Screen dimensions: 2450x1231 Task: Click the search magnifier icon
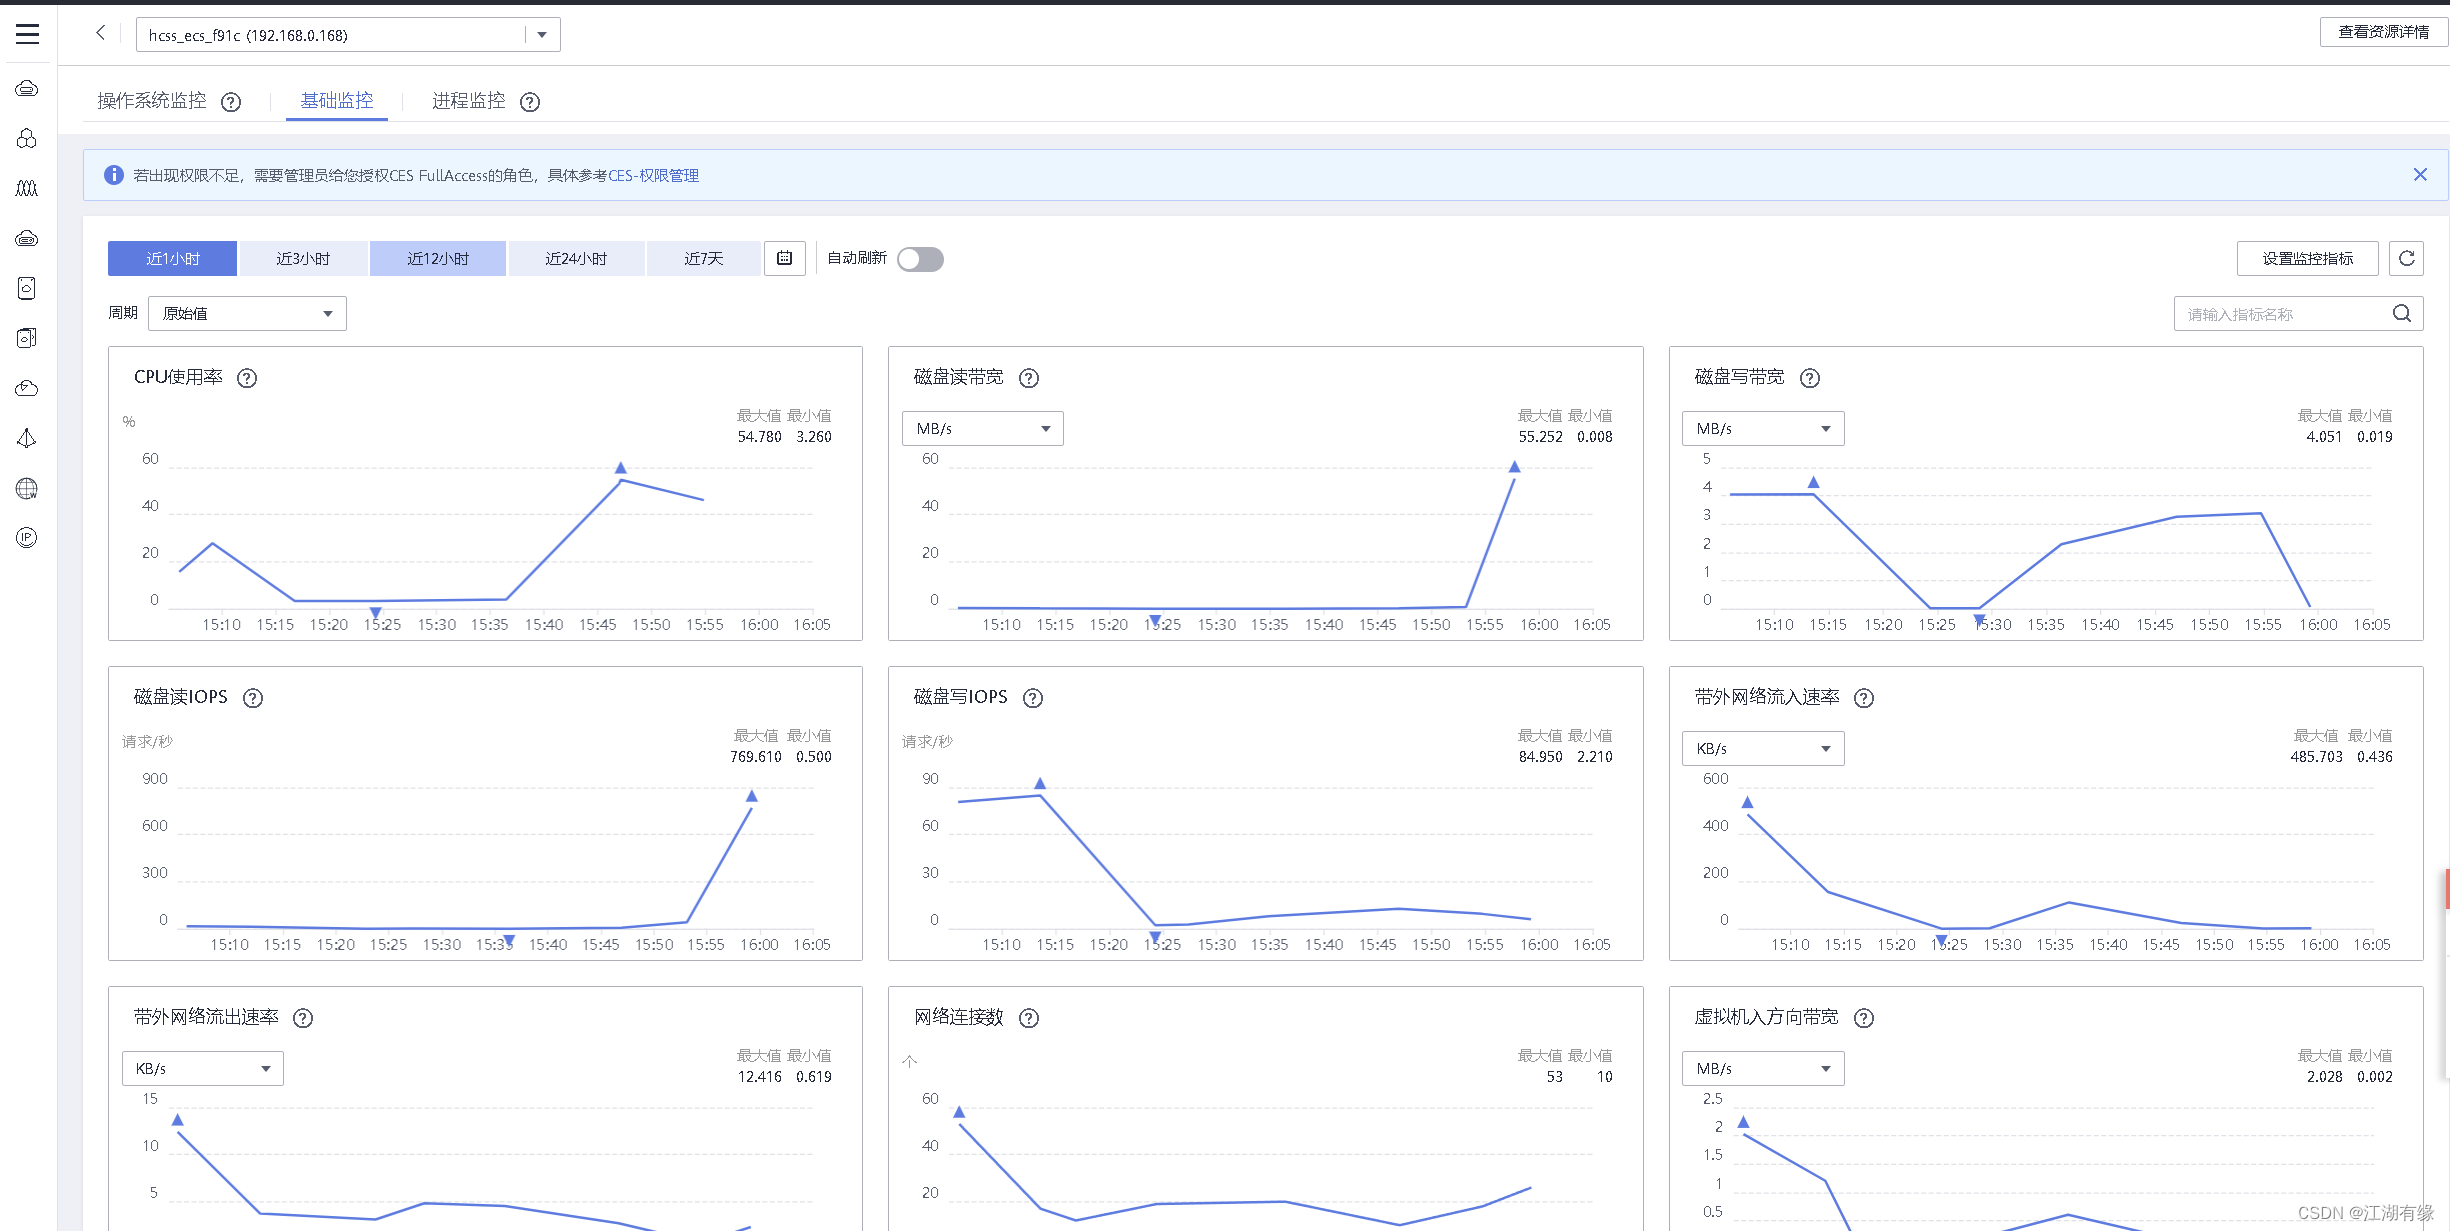pos(2401,314)
